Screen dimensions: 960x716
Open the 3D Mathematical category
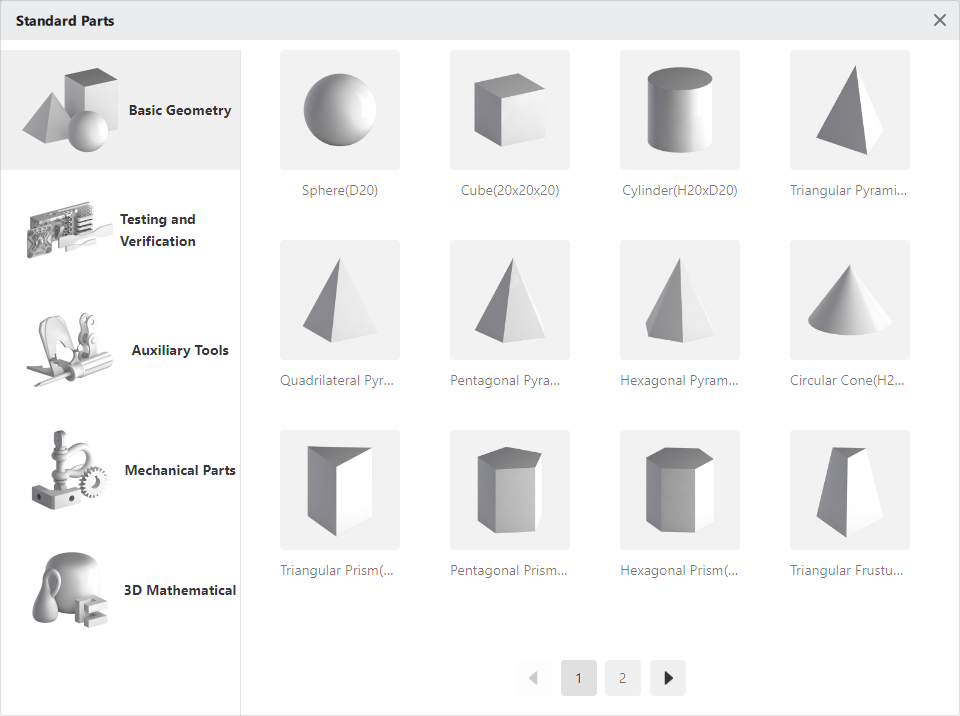(121, 590)
